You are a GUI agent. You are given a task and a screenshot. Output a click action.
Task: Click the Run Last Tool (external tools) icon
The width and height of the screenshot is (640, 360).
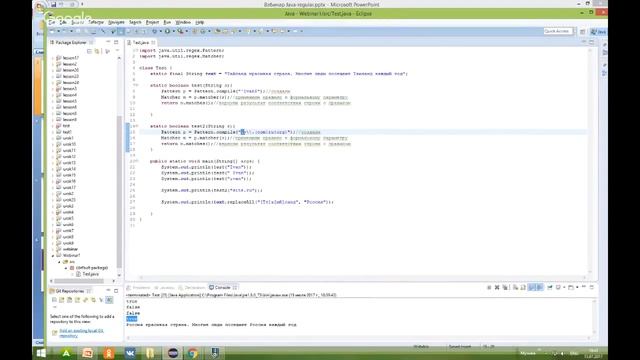point(180,31)
